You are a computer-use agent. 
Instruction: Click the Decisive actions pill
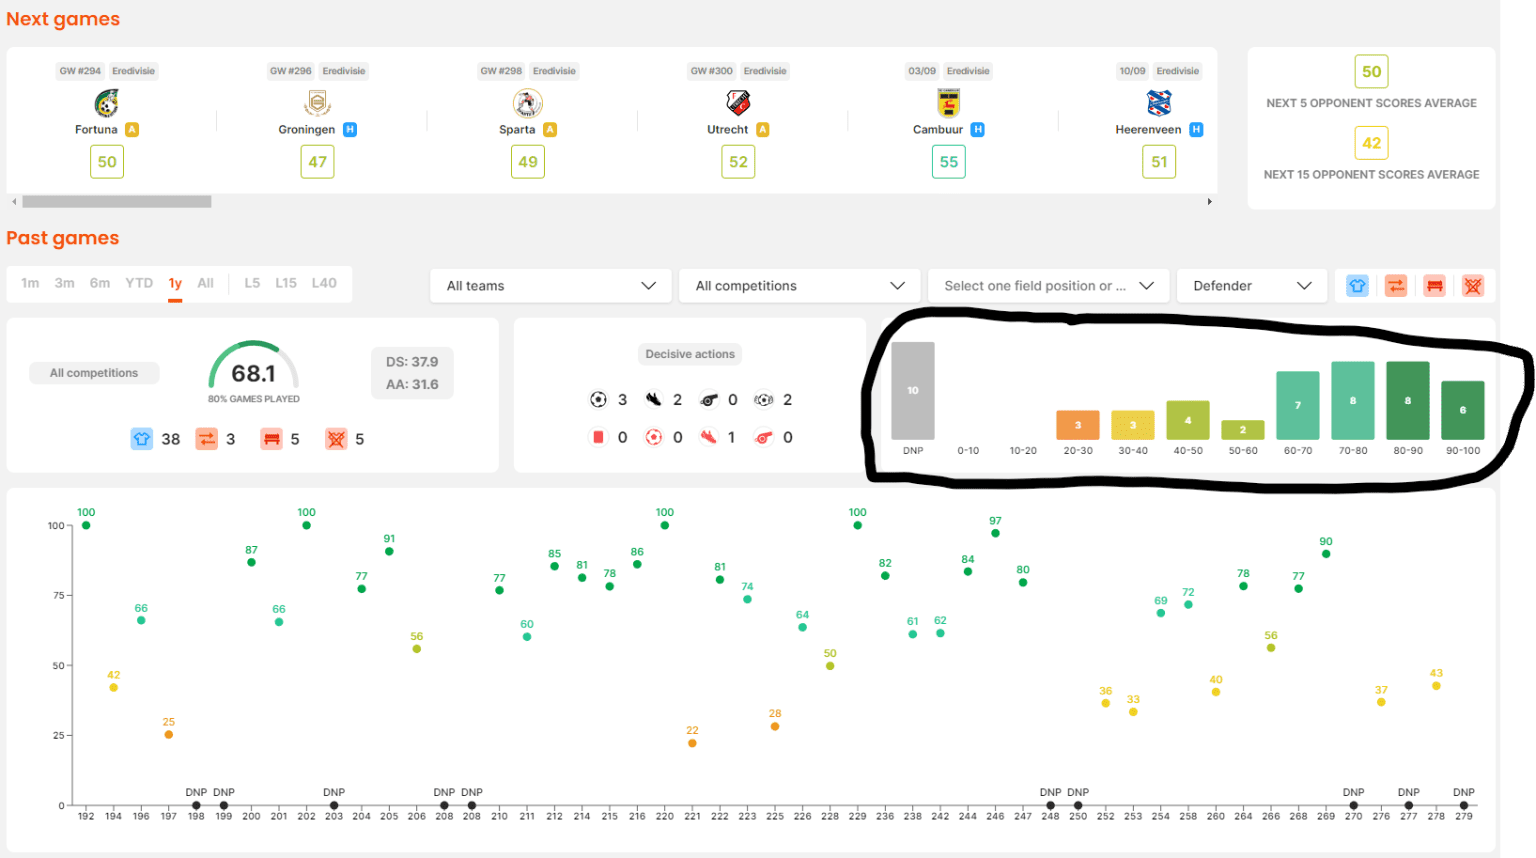pyautogui.click(x=690, y=354)
